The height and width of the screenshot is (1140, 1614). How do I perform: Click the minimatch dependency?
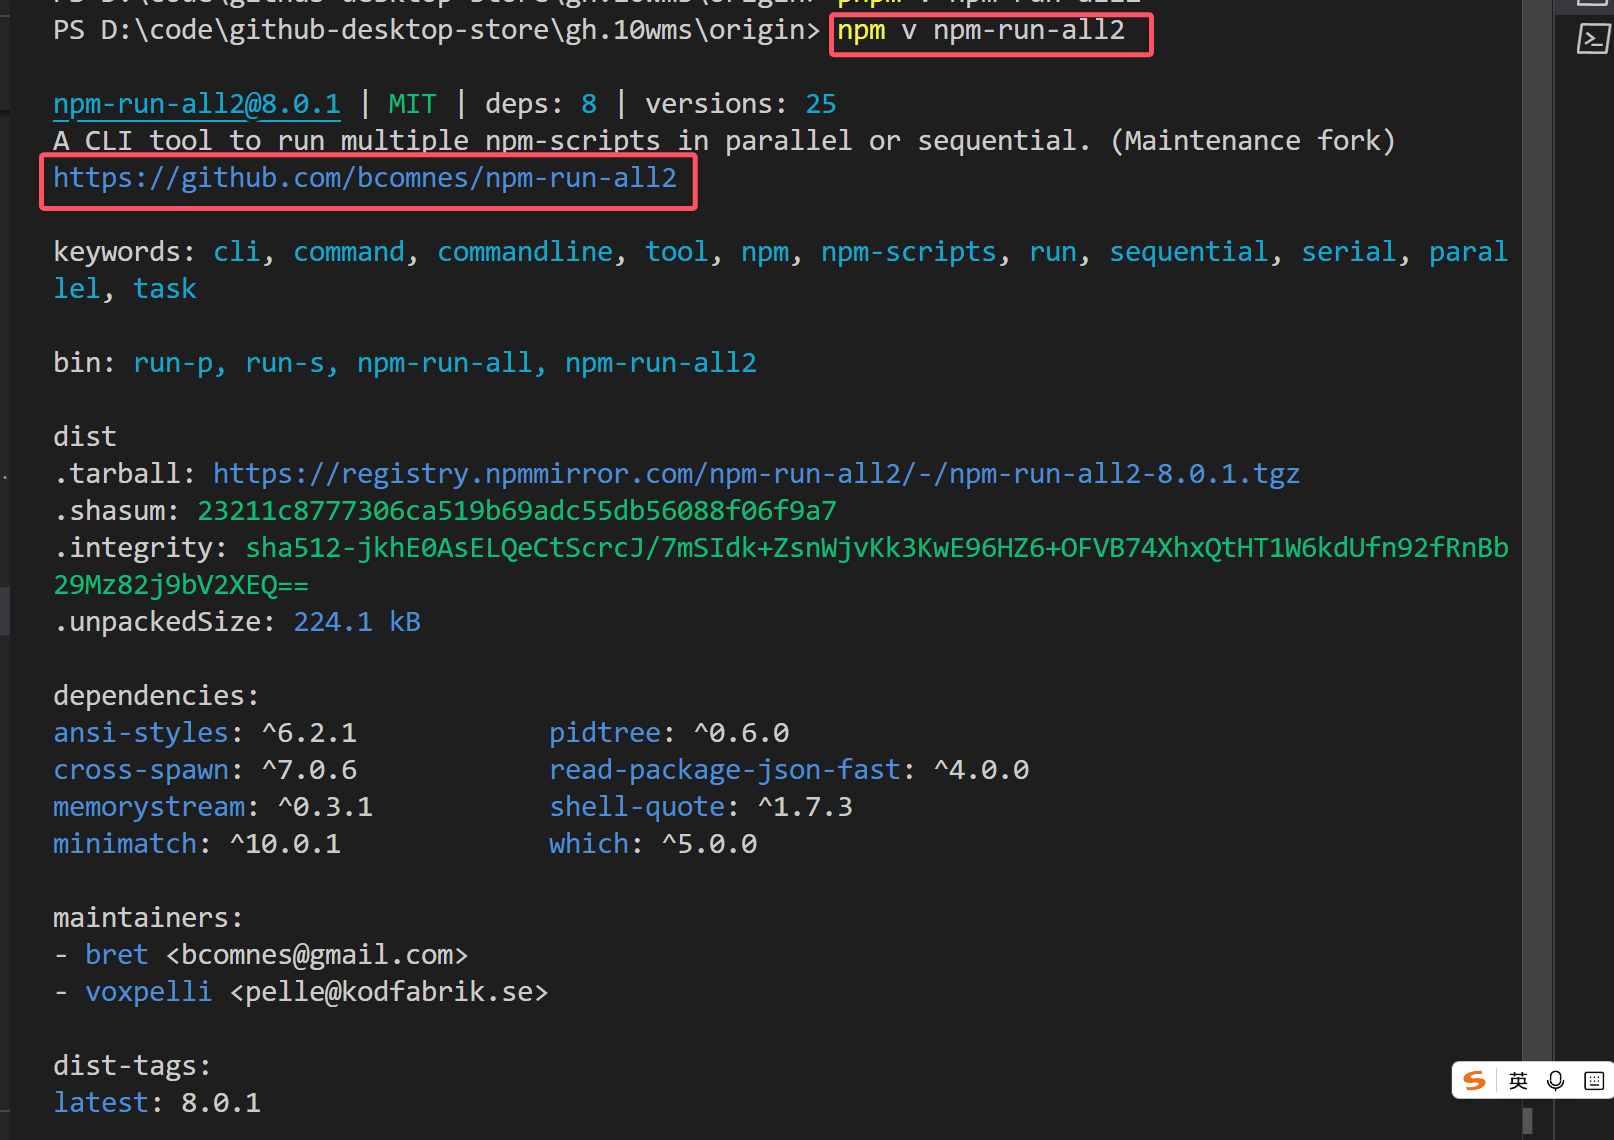[125, 844]
